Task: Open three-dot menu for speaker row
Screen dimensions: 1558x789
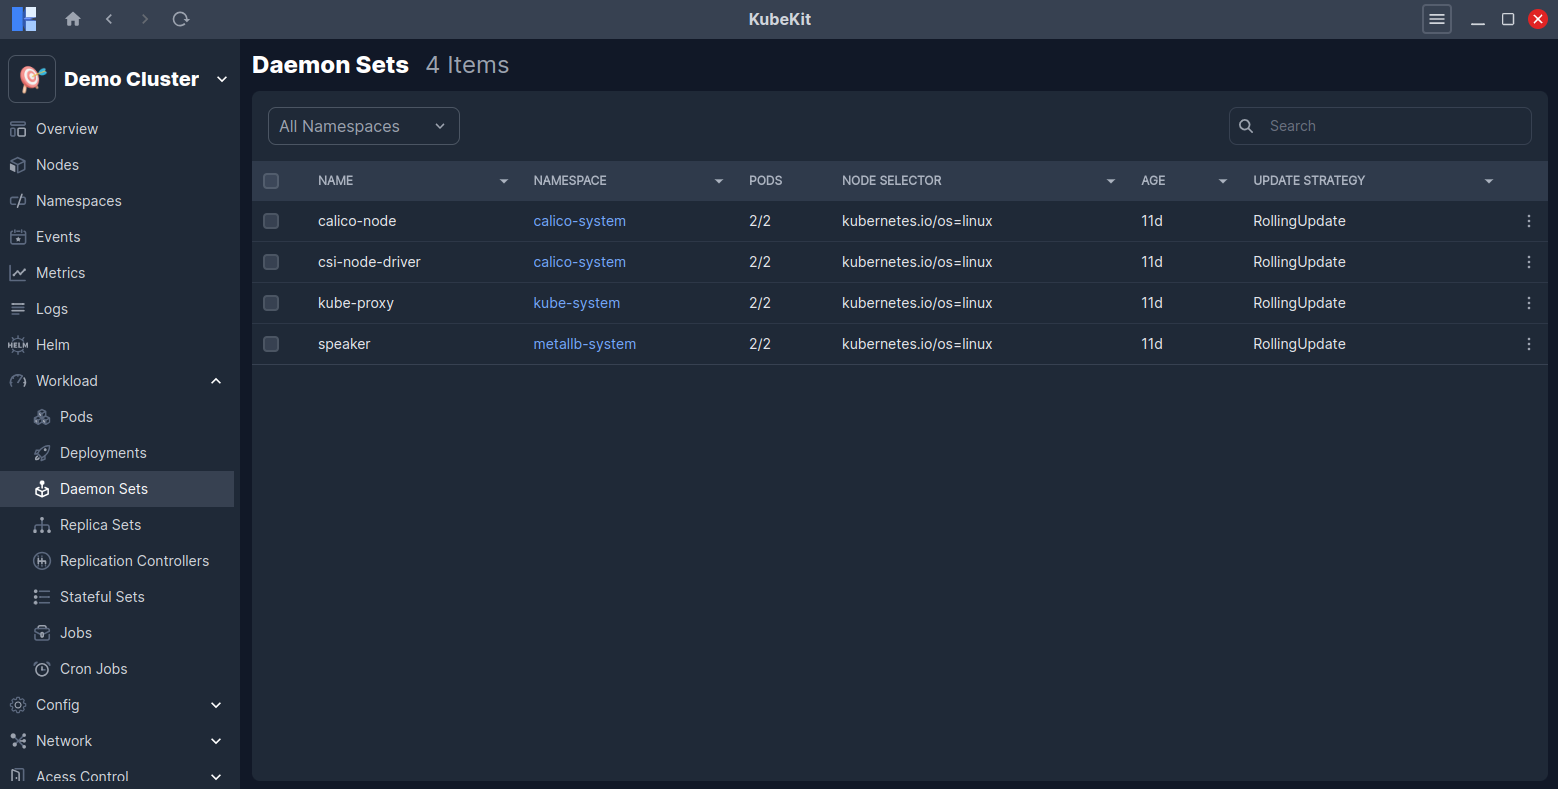Action: pos(1528,344)
